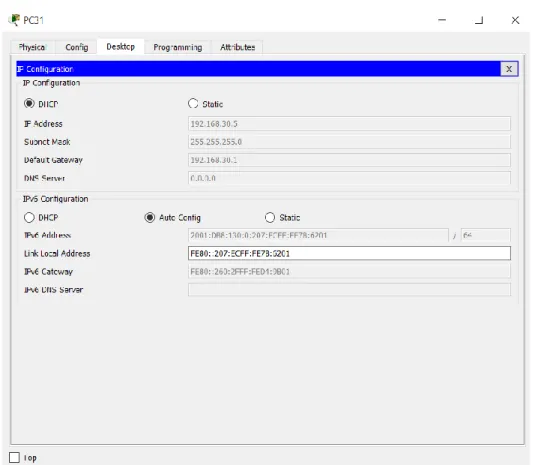Screen dimensions: 535x465
Task: Go to the Programming tab
Action: point(178,47)
